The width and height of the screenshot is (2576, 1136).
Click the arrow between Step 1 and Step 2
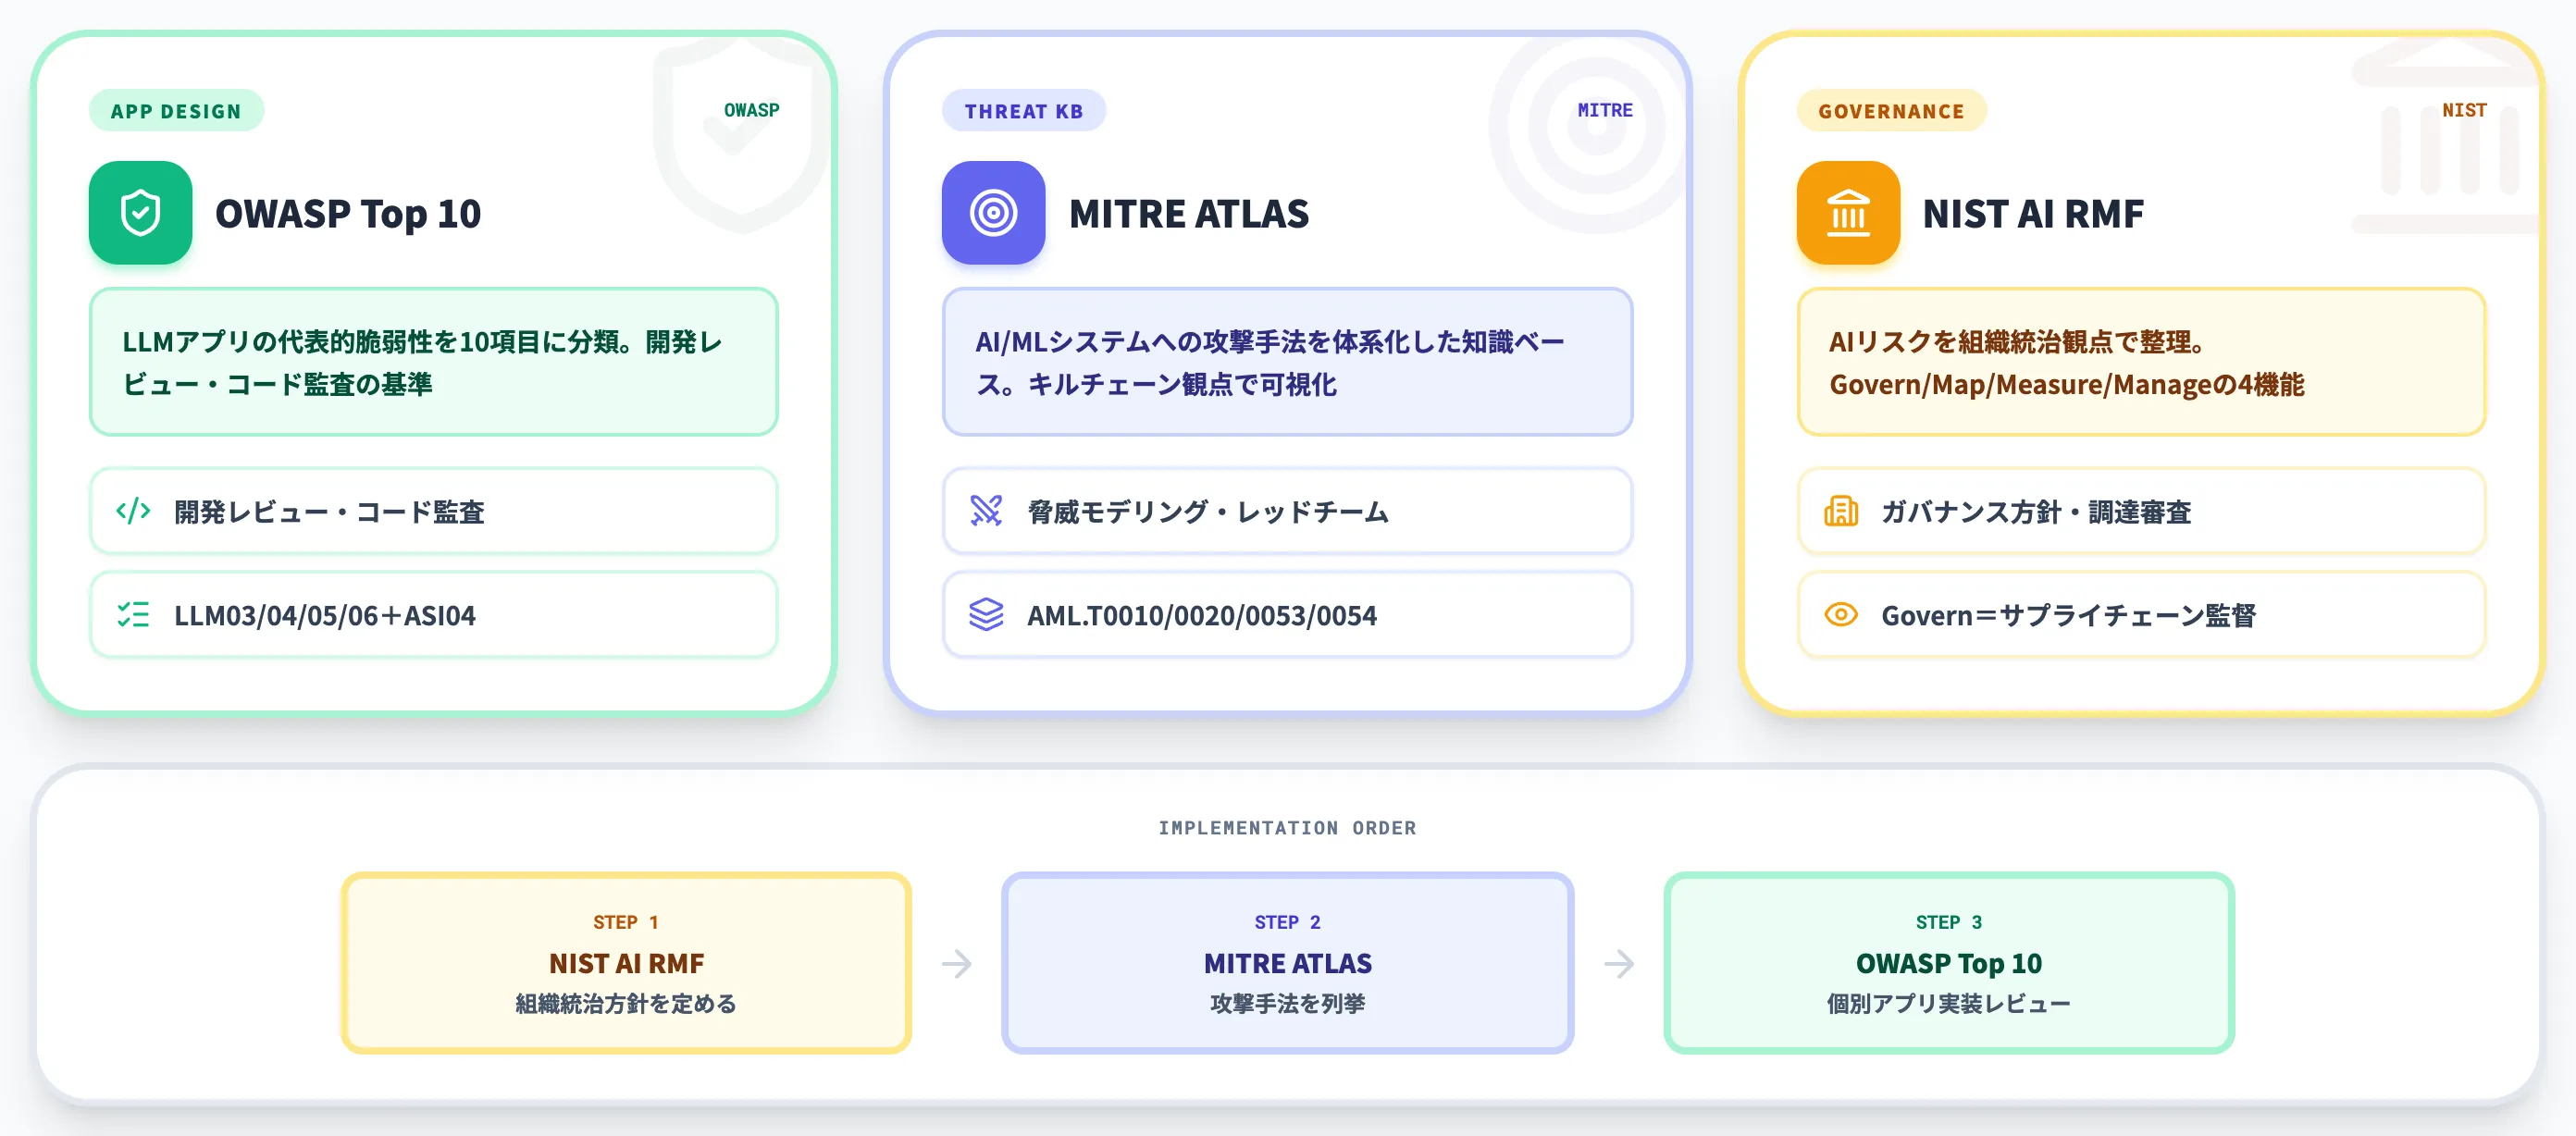coord(957,964)
